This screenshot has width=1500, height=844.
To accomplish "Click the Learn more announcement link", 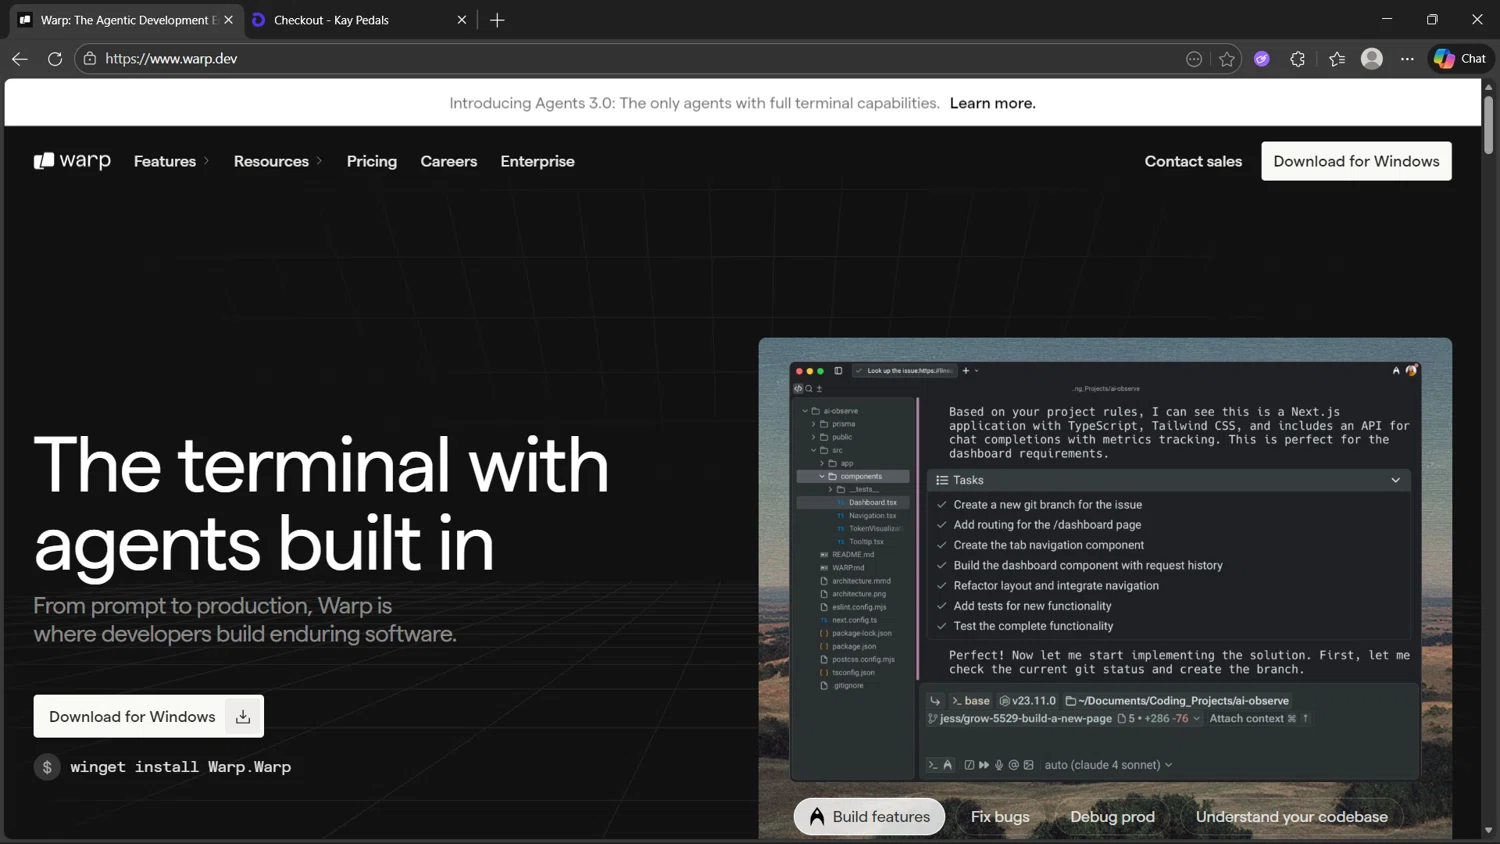I will pyautogui.click(x=993, y=103).
